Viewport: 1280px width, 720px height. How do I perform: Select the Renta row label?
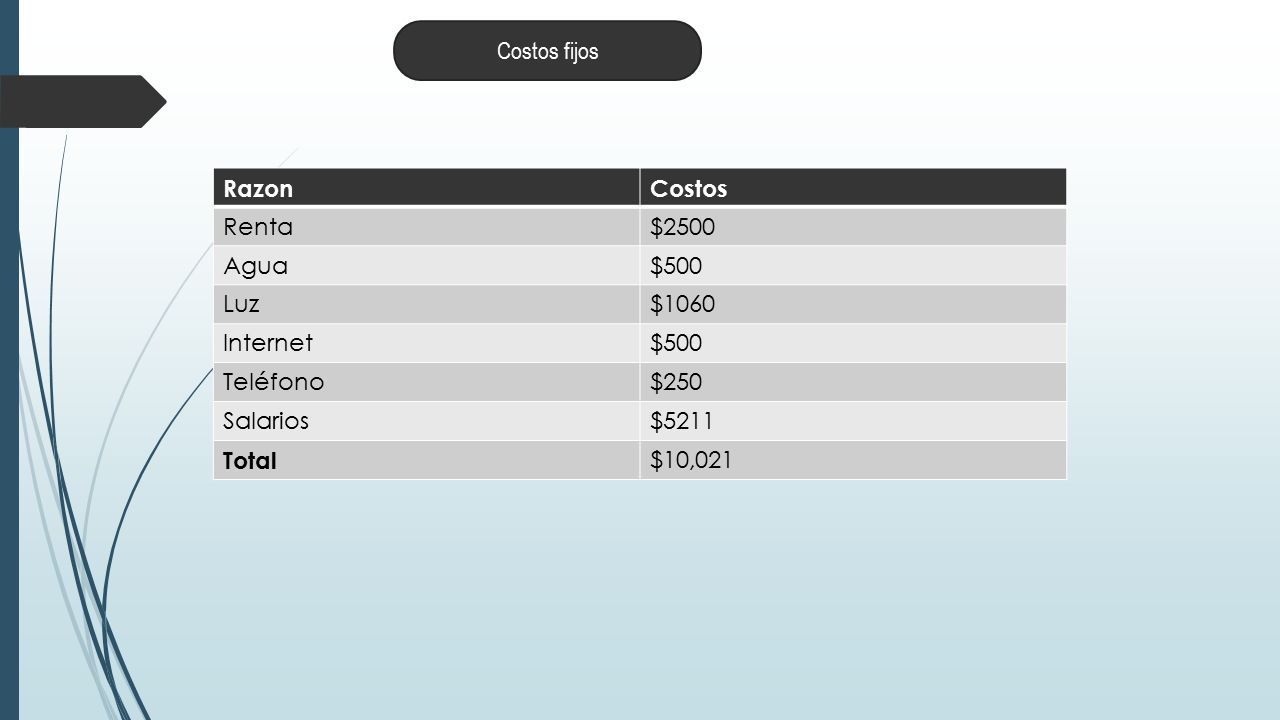426,227
